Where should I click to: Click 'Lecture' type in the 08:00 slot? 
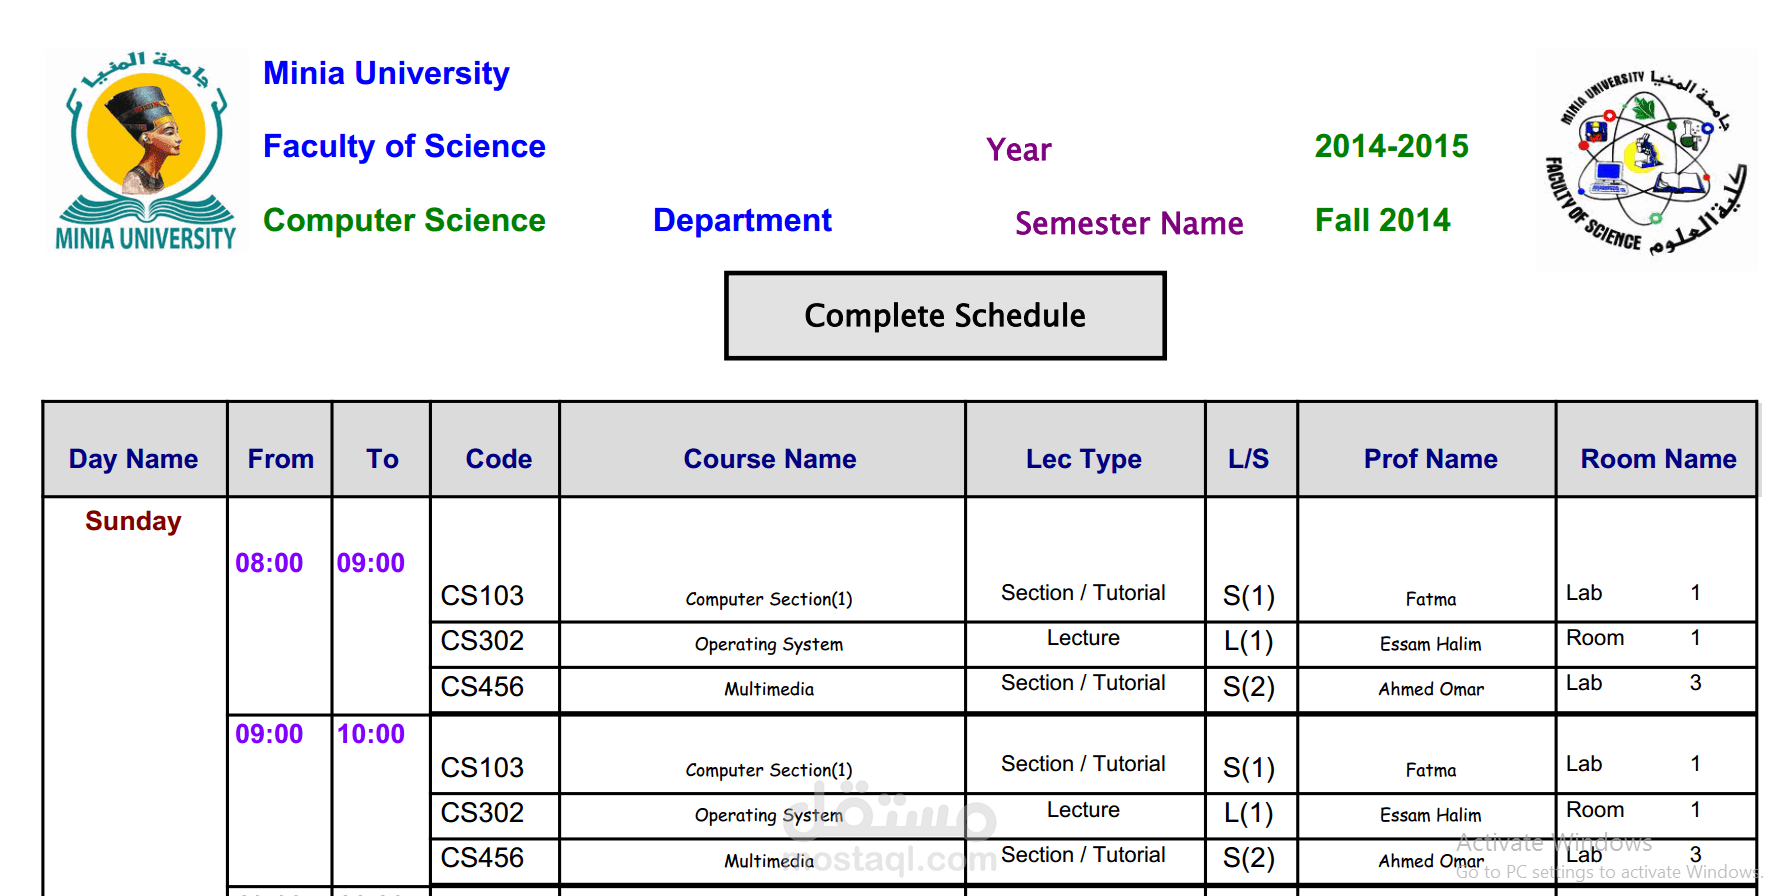1083,638
